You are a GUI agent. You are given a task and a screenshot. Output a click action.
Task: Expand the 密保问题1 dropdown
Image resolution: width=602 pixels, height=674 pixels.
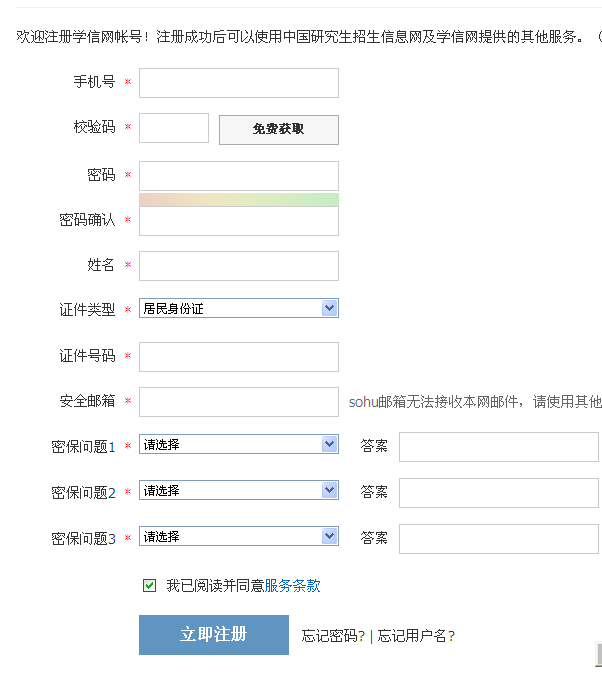pos(239,444)
